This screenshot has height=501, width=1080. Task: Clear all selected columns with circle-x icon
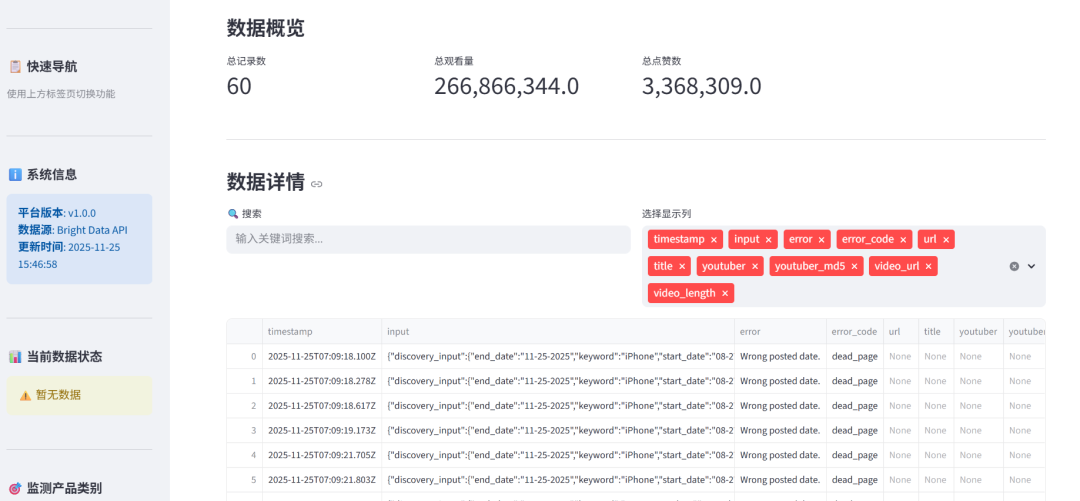coord(1014,266)
